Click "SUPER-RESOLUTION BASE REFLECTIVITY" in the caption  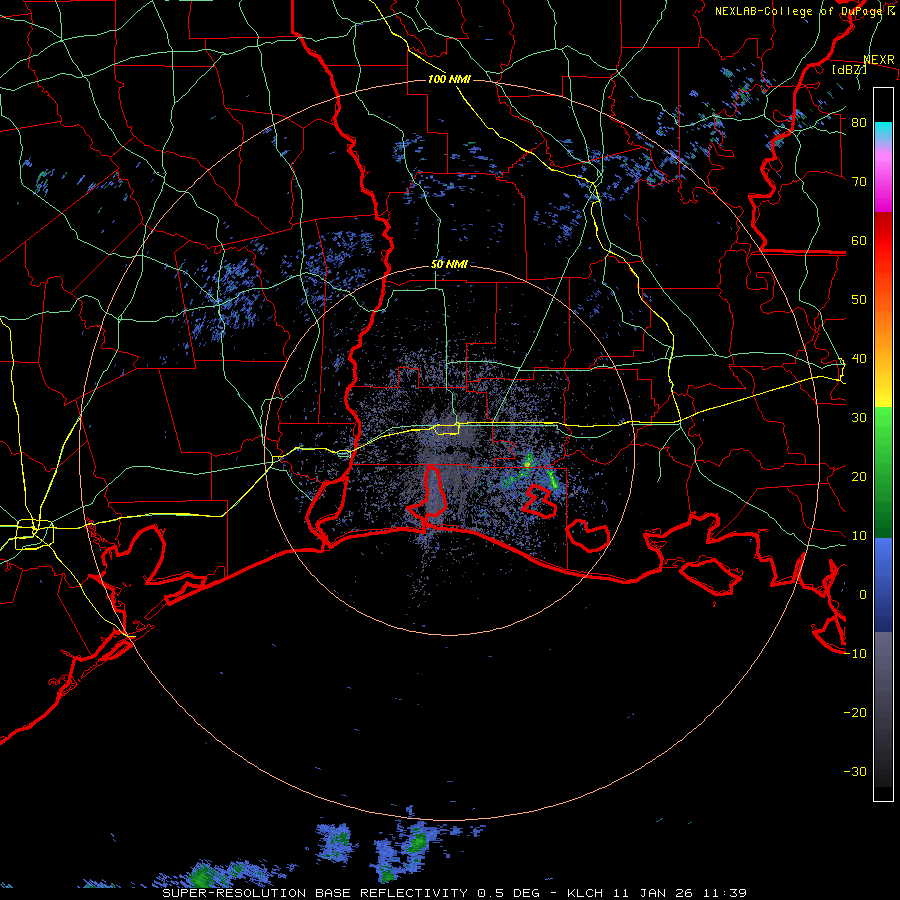[x=315, y=893]
